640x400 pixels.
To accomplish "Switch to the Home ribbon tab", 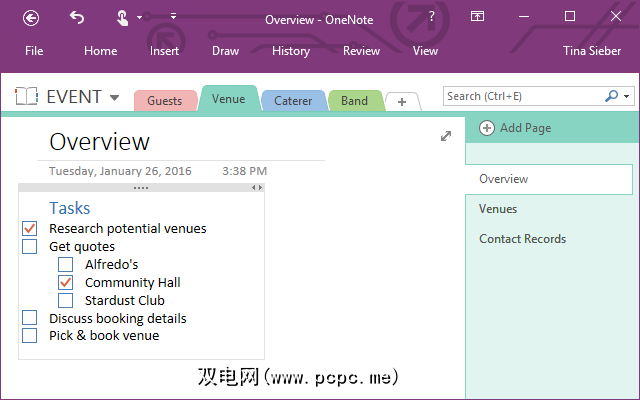I will click(100, 51).
